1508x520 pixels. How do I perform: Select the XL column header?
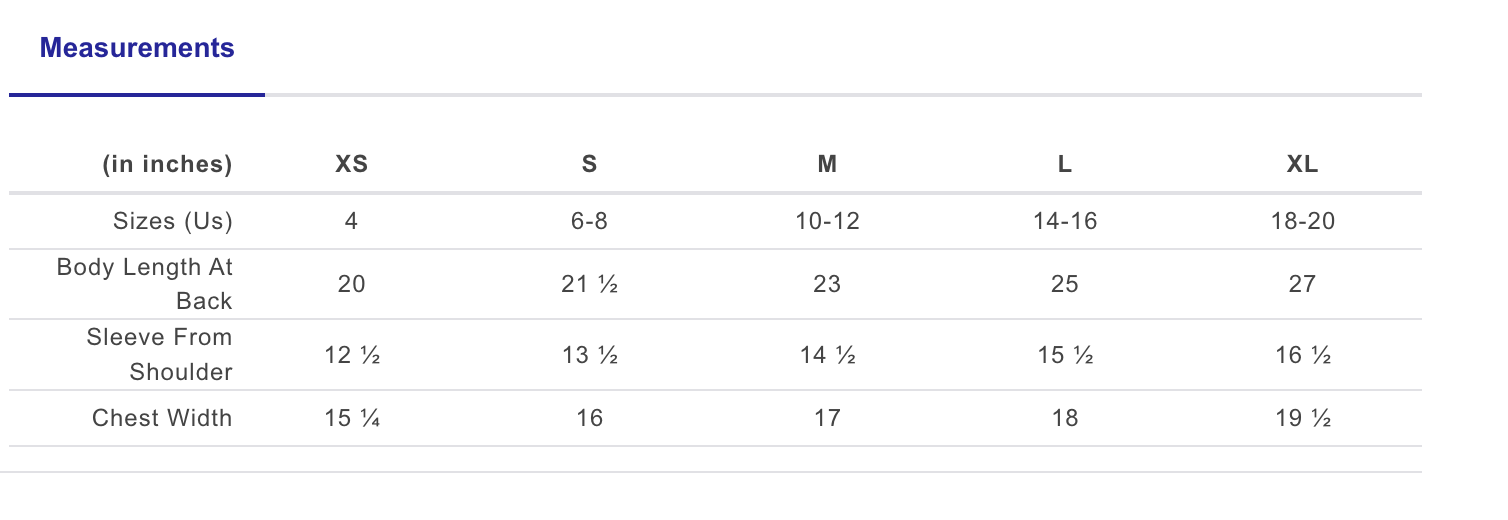coord(1302,165)
